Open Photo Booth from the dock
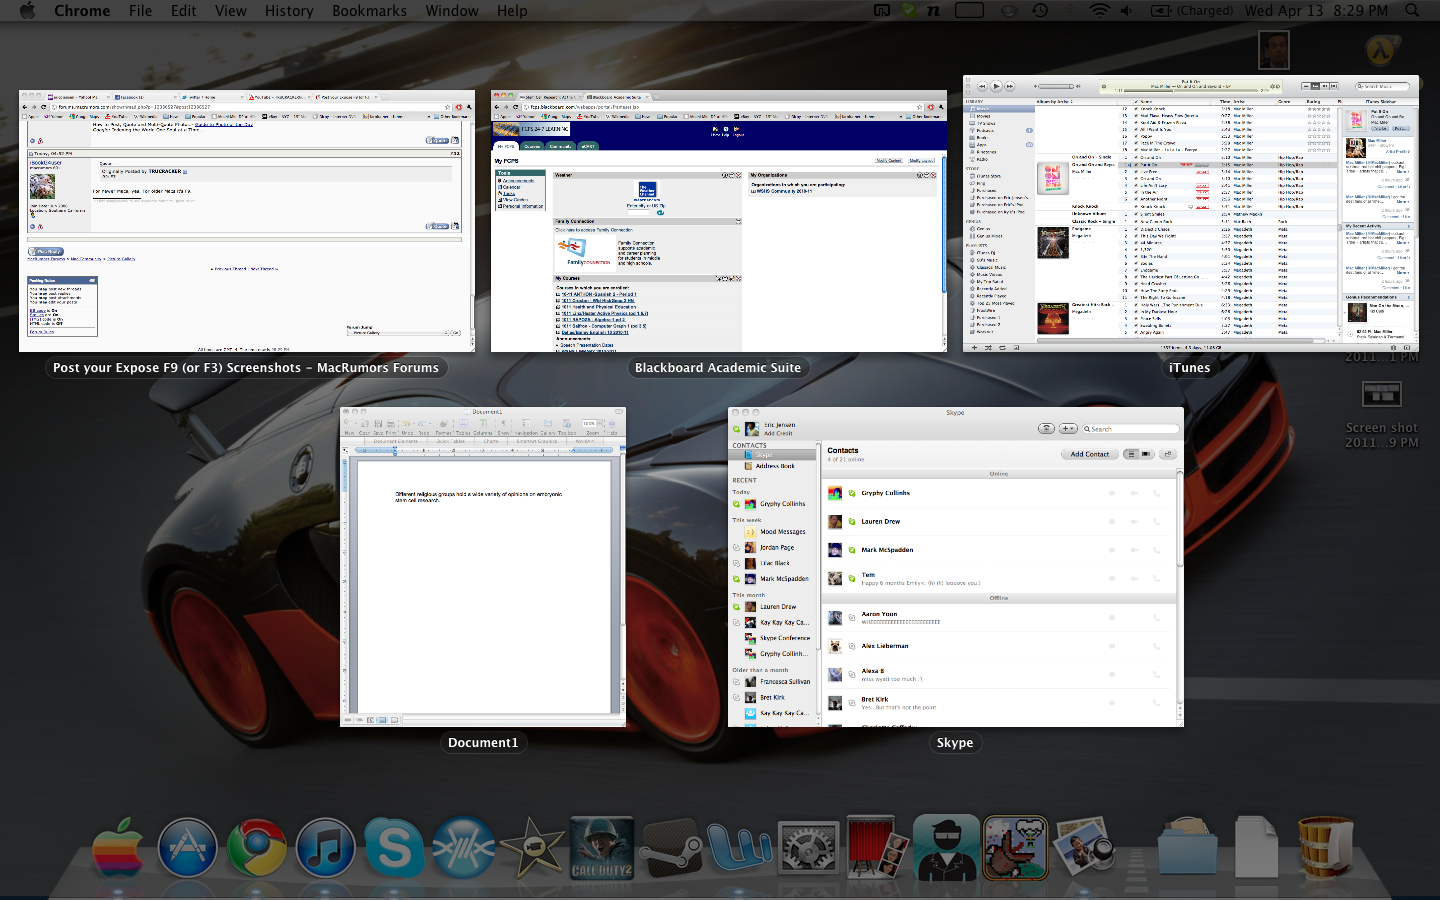Screen dimensions: 1440x900 (877, 848)
